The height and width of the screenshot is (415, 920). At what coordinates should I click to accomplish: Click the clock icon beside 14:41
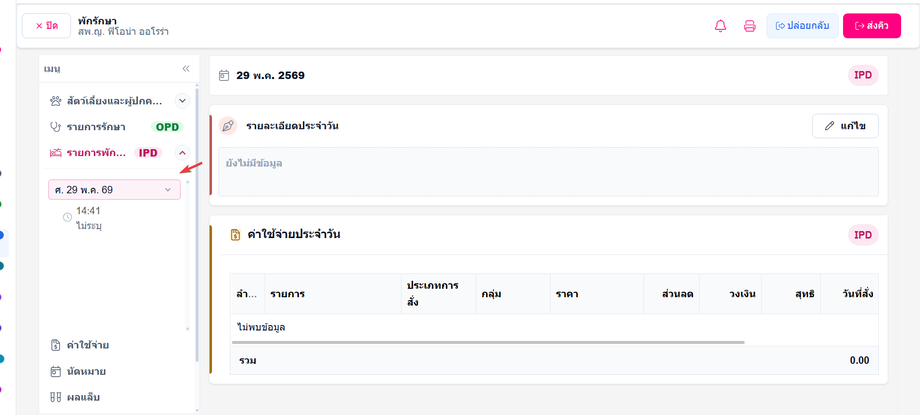click(x=67, y=218)
